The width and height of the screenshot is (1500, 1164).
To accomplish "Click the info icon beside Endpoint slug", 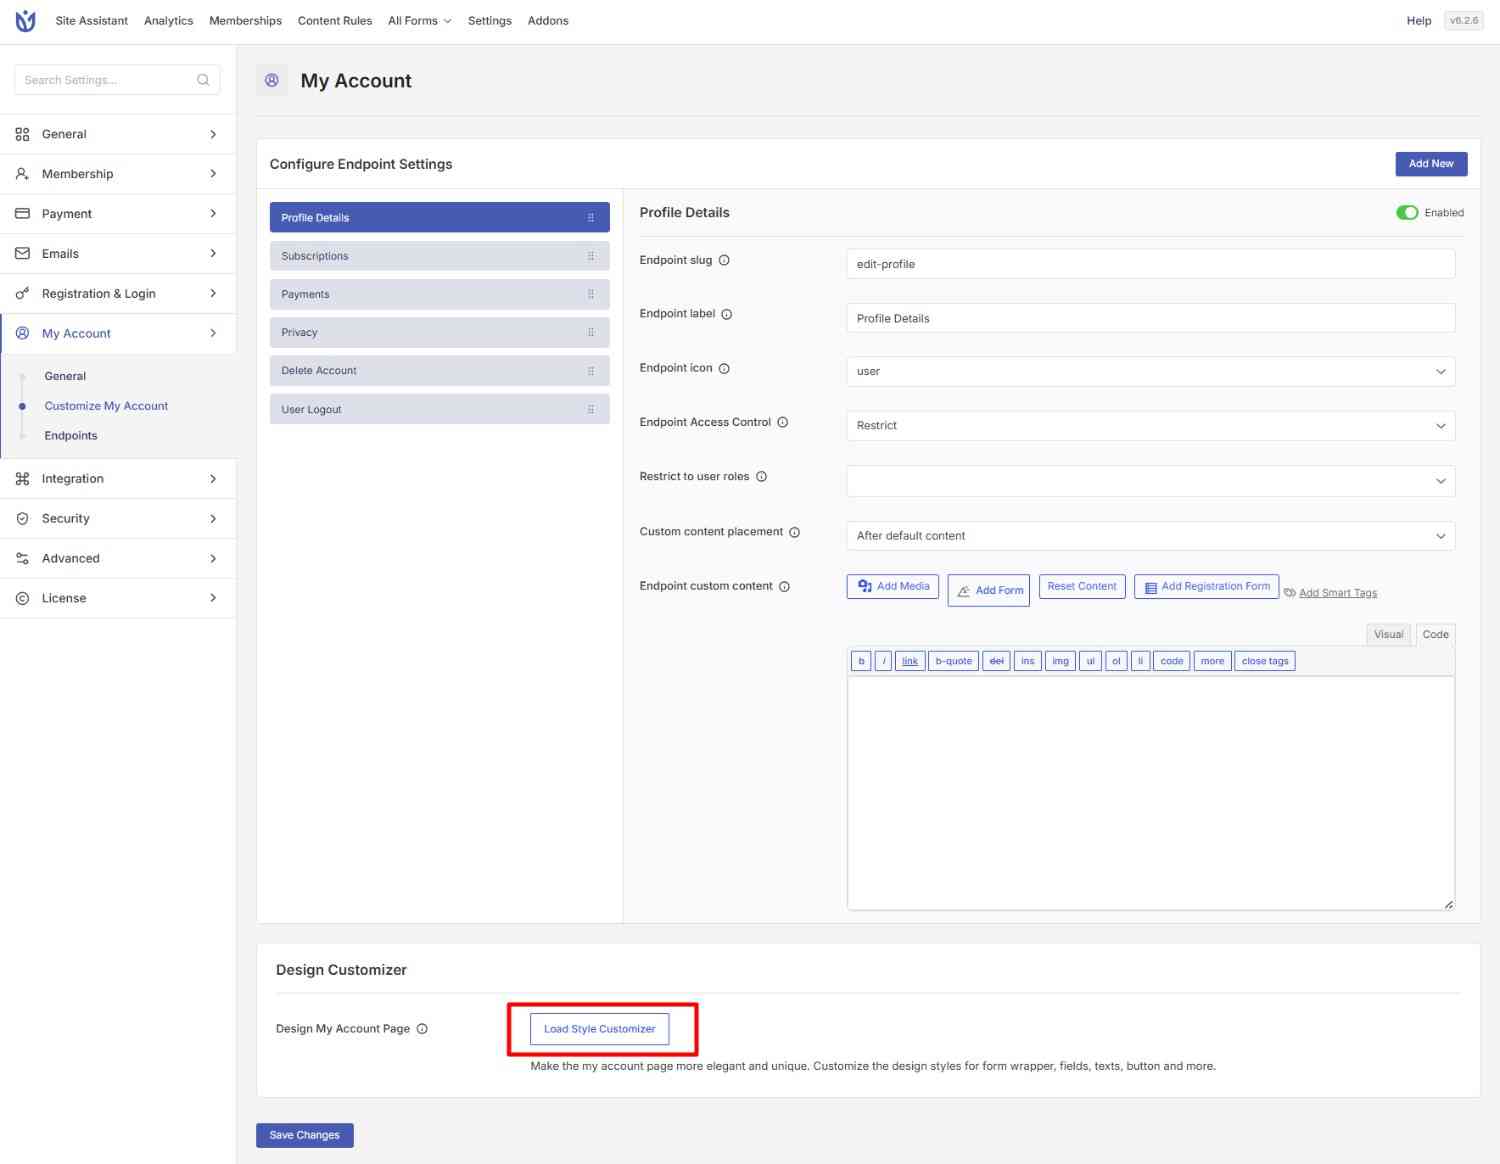I will pos(724,260).
